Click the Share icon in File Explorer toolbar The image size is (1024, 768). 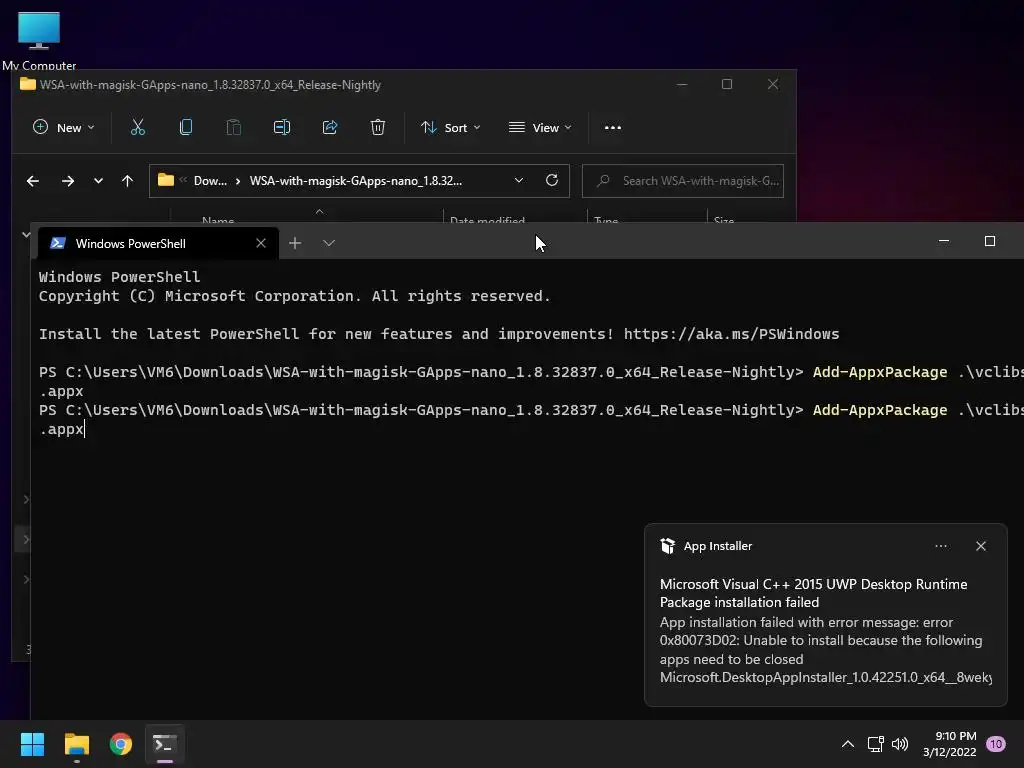pos(330,127)
